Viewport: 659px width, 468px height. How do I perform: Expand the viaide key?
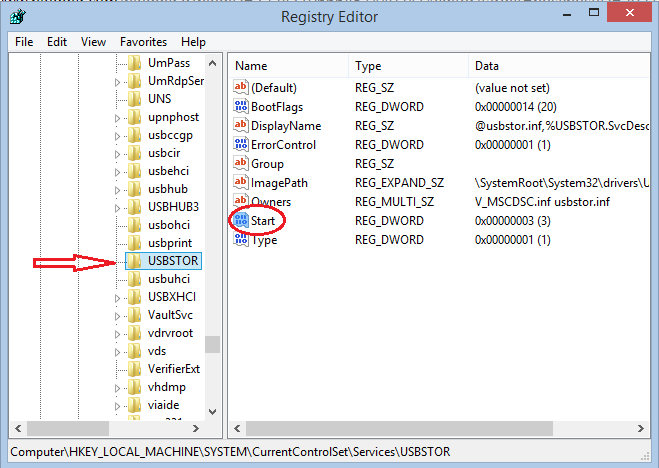118,407
